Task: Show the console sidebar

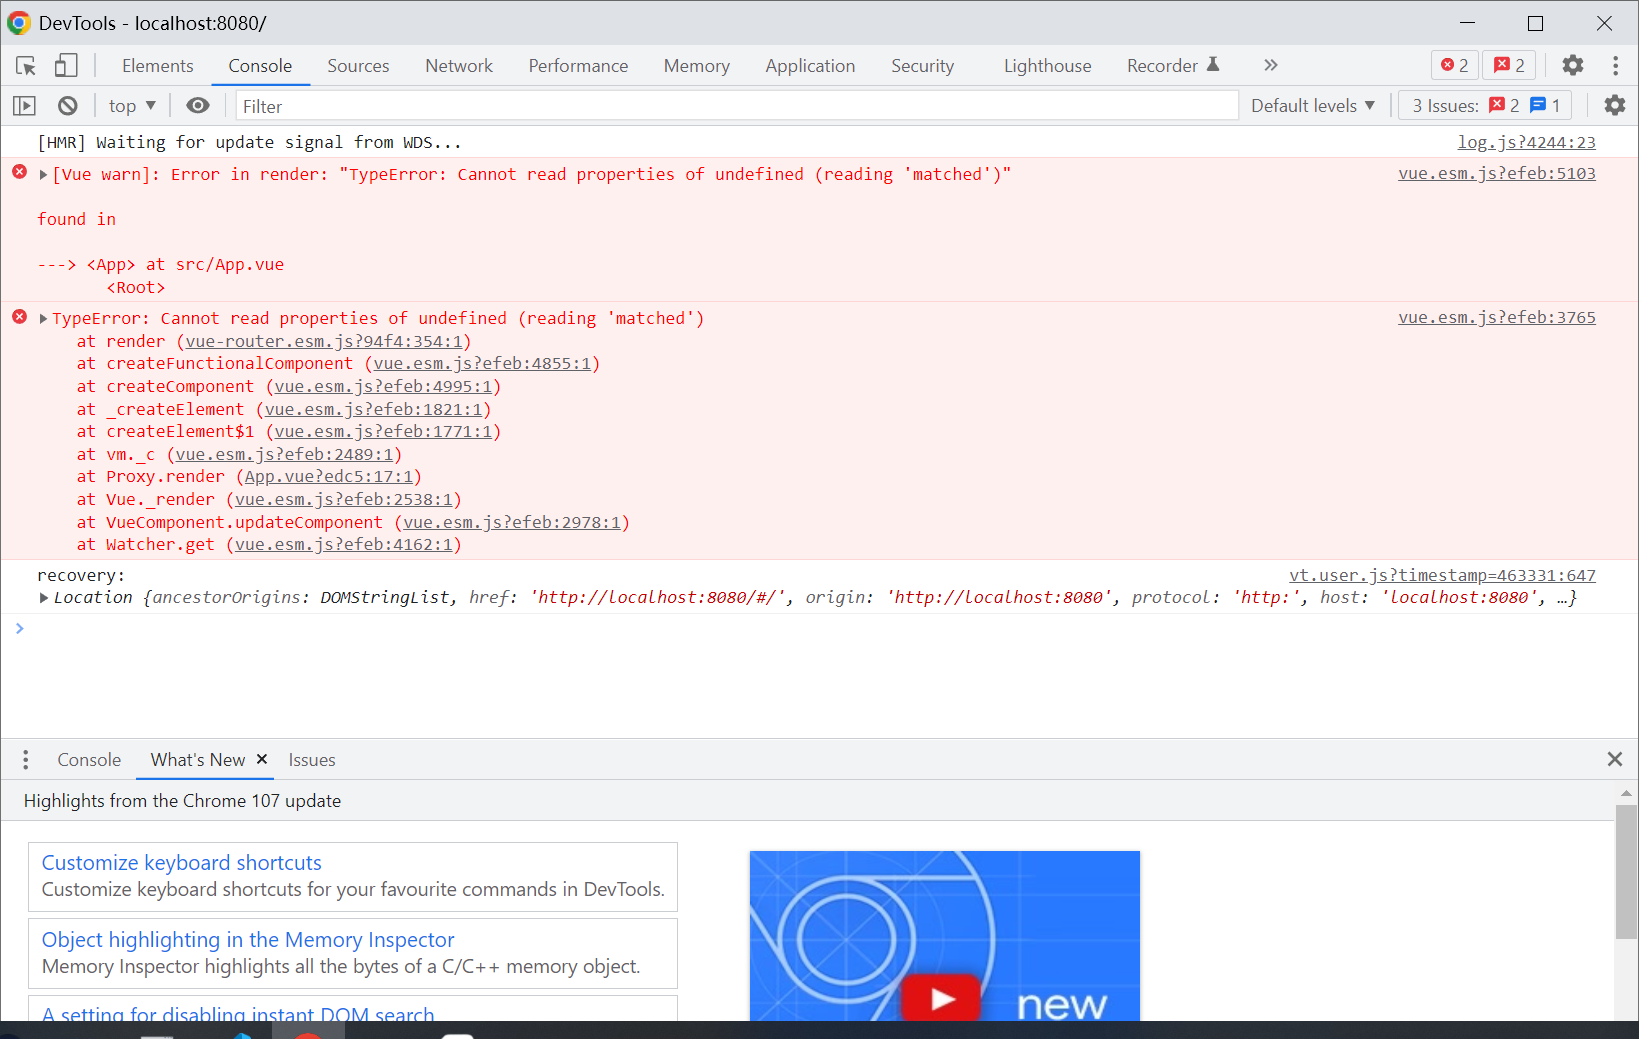Action: 24,105
